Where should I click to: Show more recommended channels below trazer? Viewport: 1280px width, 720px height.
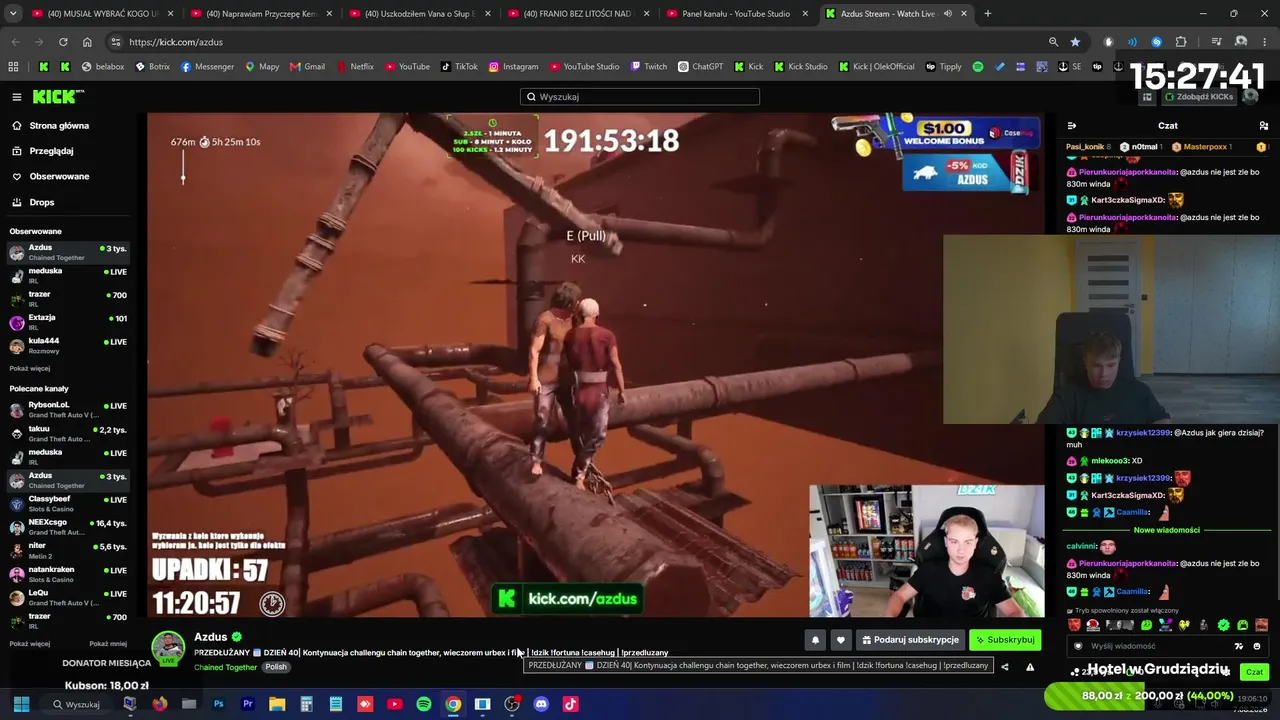[x=30, y=644]
